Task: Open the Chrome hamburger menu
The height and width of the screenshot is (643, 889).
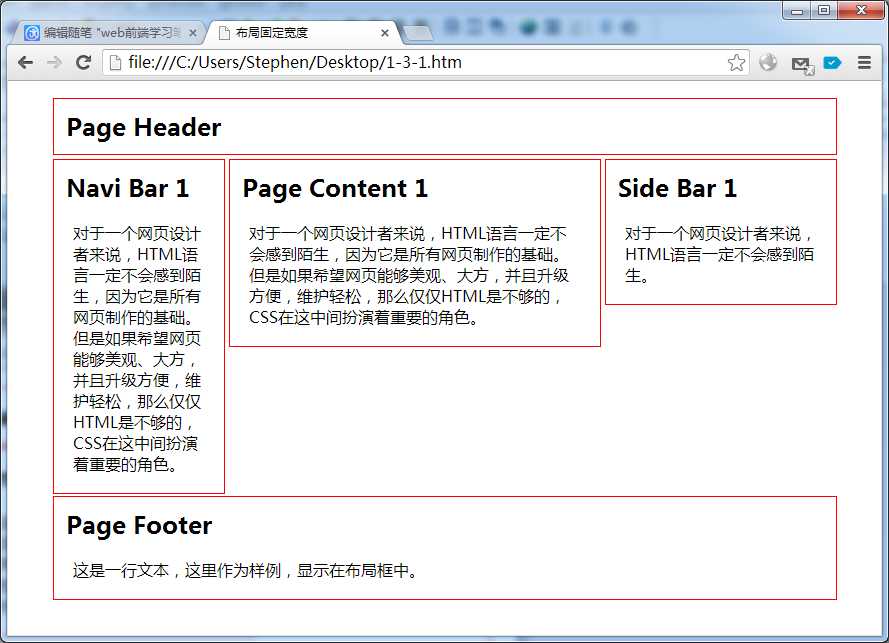Action: click(x=864, y=62)
